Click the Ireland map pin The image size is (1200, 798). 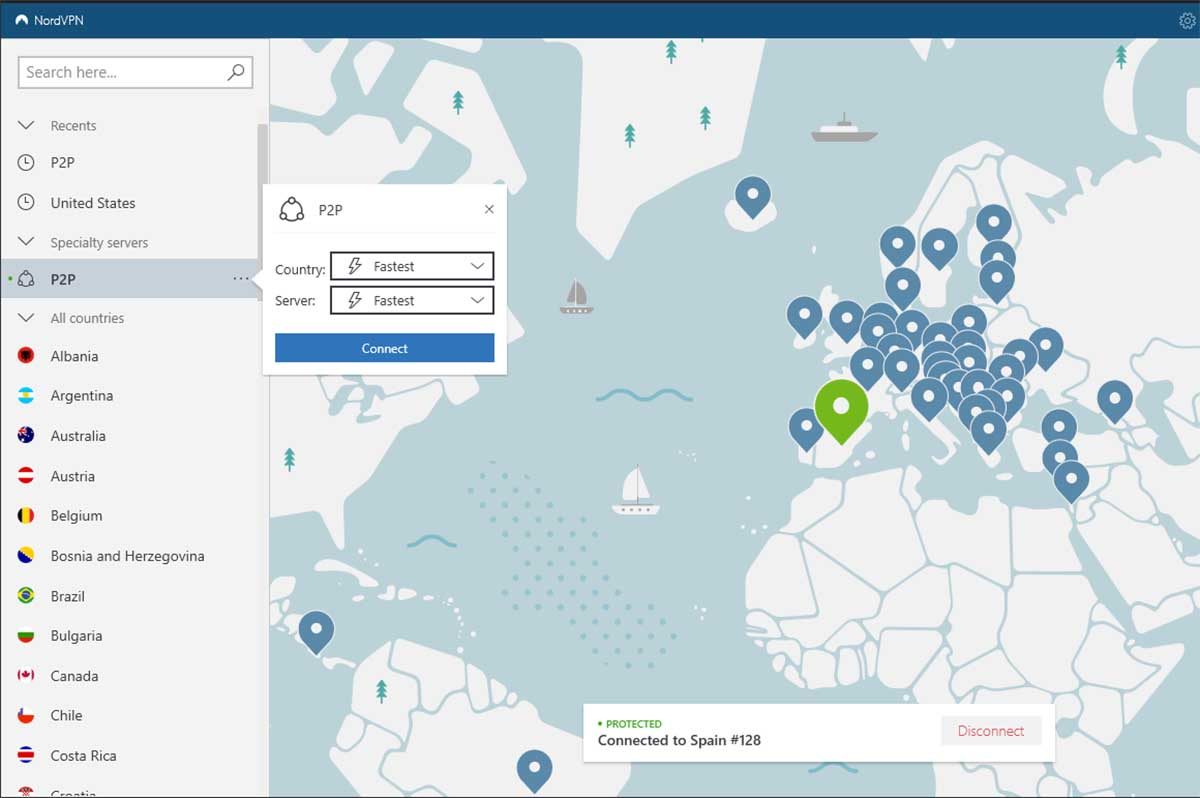(805, 316)
